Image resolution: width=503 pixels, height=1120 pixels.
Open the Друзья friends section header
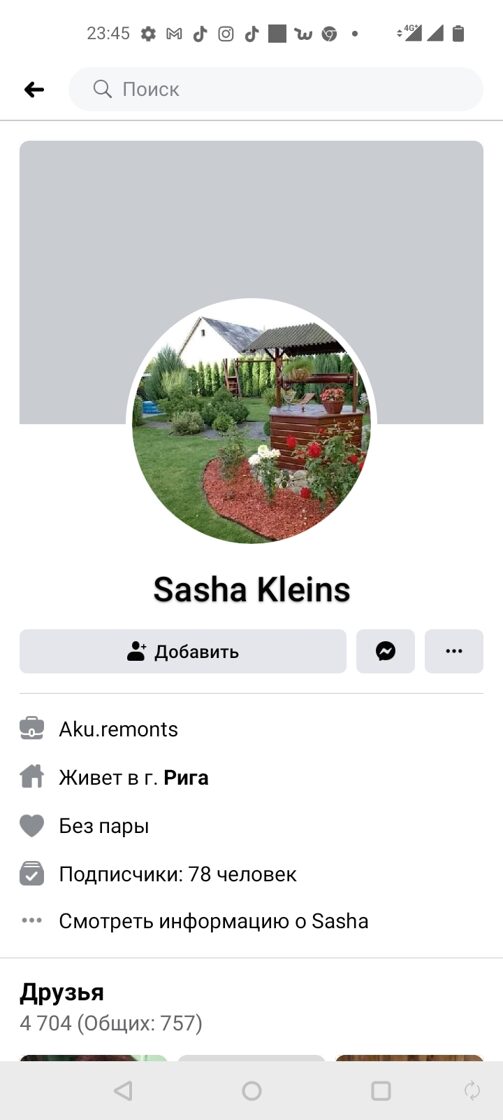[61, 992]
